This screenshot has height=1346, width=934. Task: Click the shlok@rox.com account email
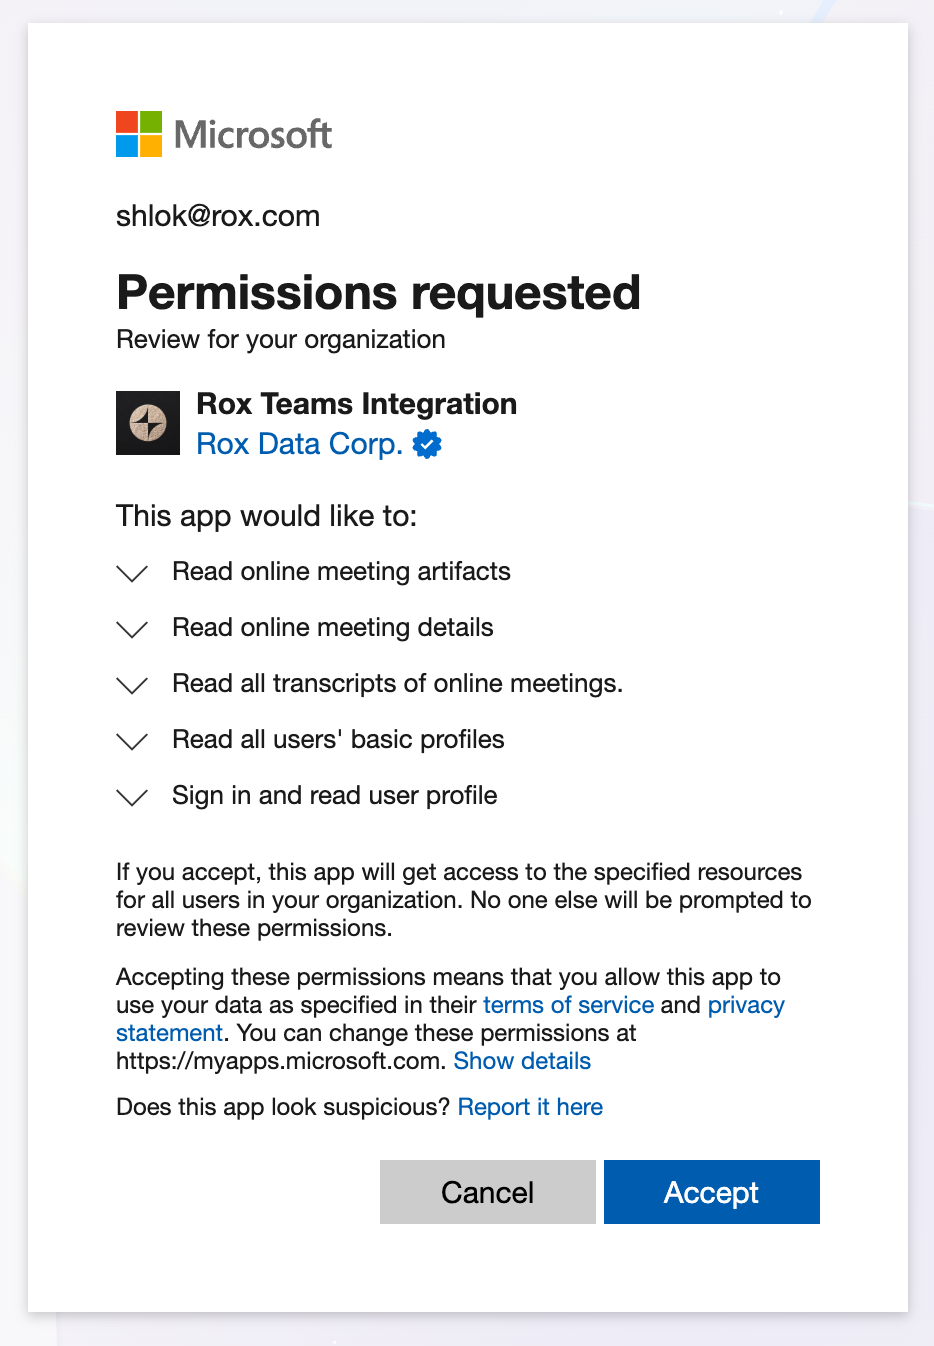click(218, 216)
